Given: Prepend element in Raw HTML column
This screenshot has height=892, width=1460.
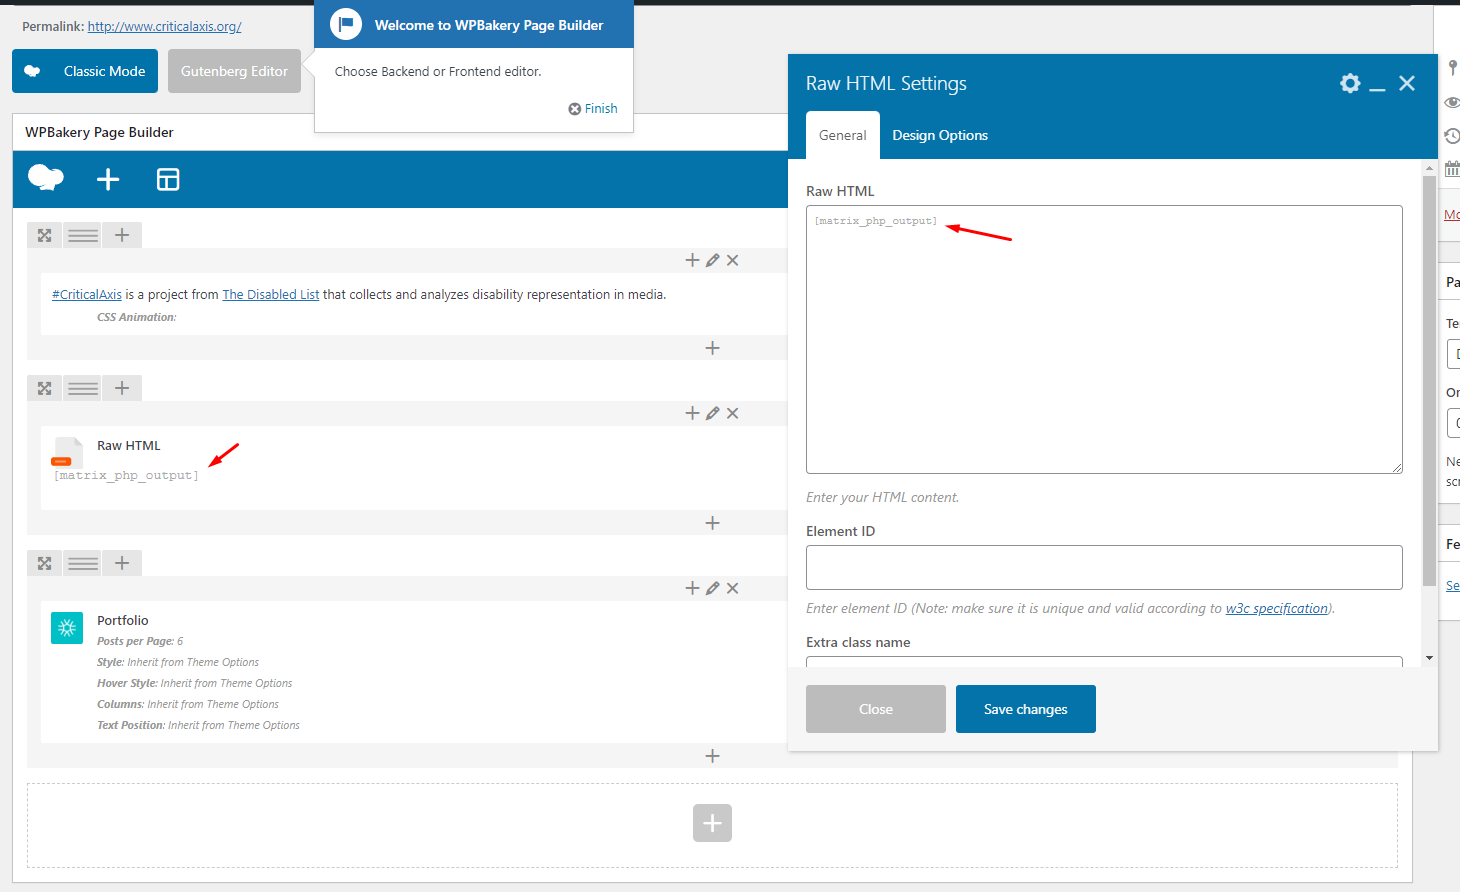Looking at the screenshot, I should 692,413.
